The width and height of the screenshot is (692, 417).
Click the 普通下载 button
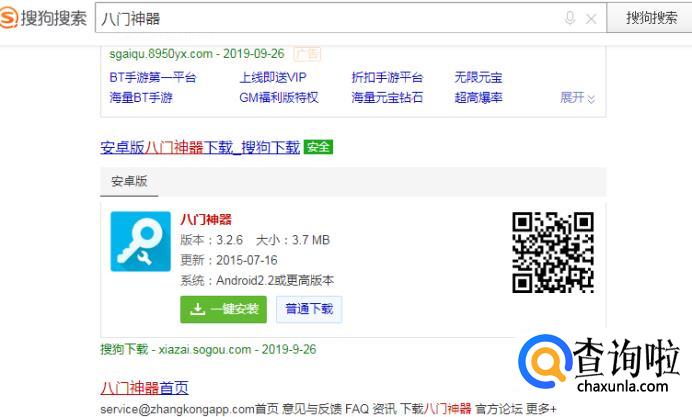click(x=309, y=309)
